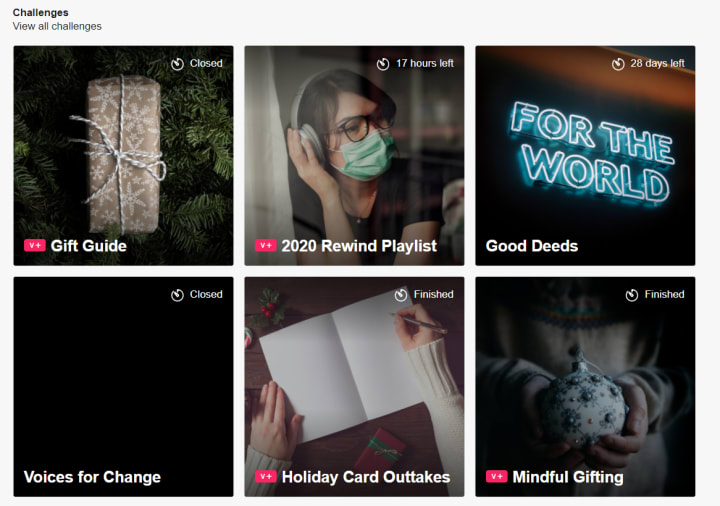Click the V+ badge next to Gift Guide
The height and width of the screenshot is (506, 720).
(x=35, y=246)
